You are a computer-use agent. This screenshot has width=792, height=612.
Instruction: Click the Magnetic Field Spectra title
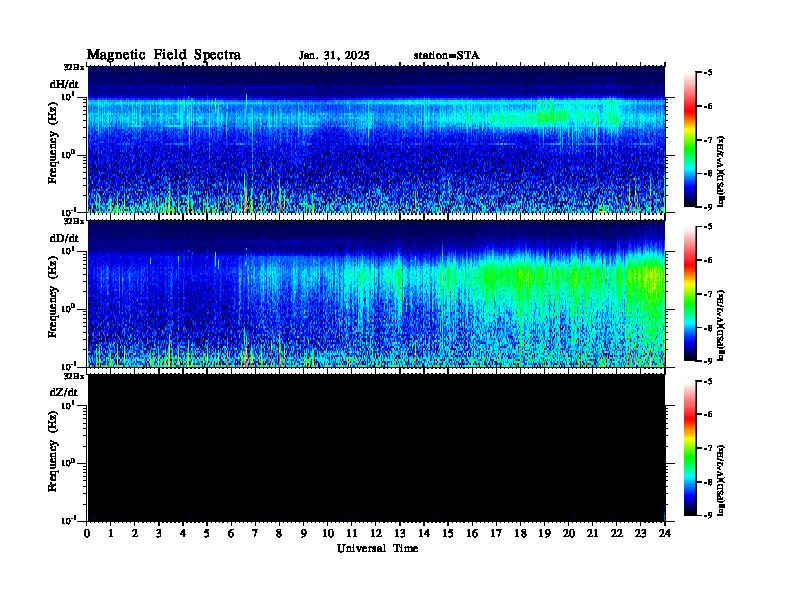click(164, 55)
